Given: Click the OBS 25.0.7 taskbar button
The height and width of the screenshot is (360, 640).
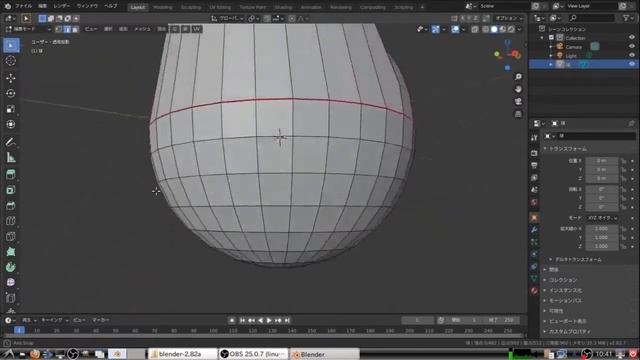Looking at the screenshot, I should coord(253,354).
